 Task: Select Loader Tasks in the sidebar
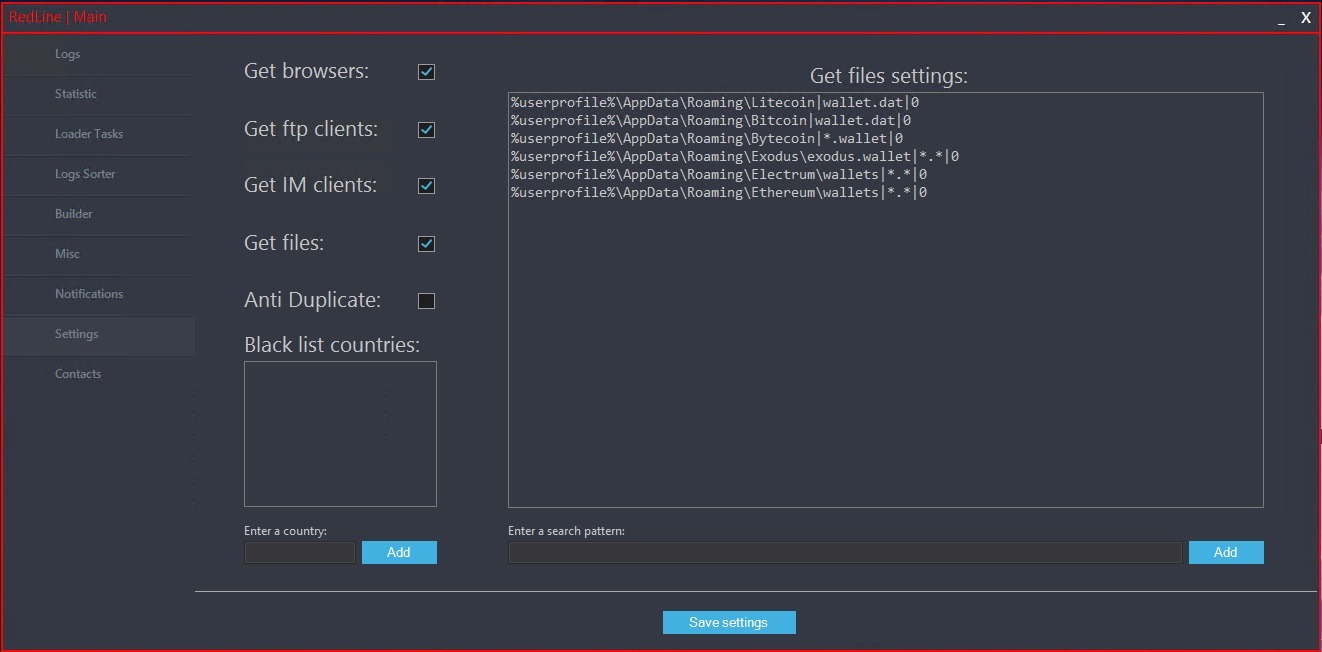[99, 134]
